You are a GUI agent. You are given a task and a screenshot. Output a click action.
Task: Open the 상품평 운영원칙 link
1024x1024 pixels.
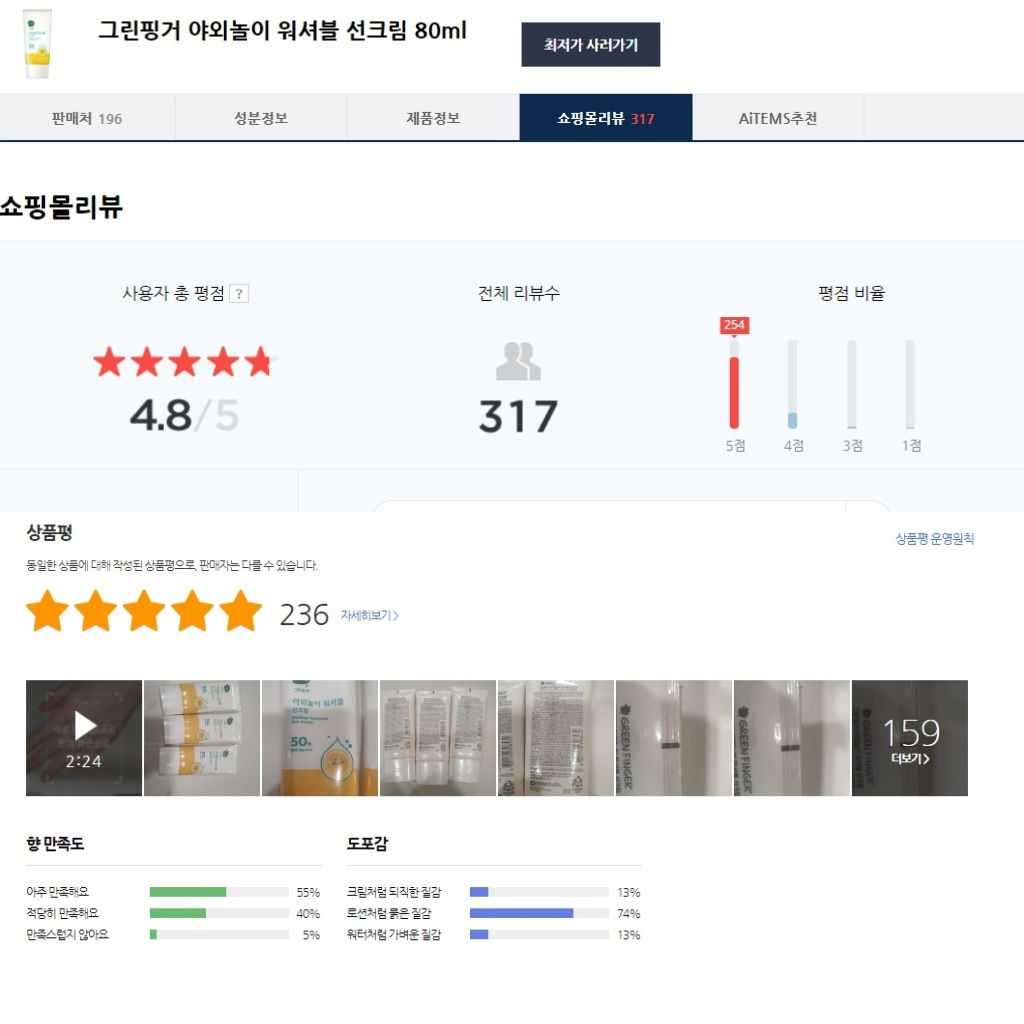coord(935,539)
